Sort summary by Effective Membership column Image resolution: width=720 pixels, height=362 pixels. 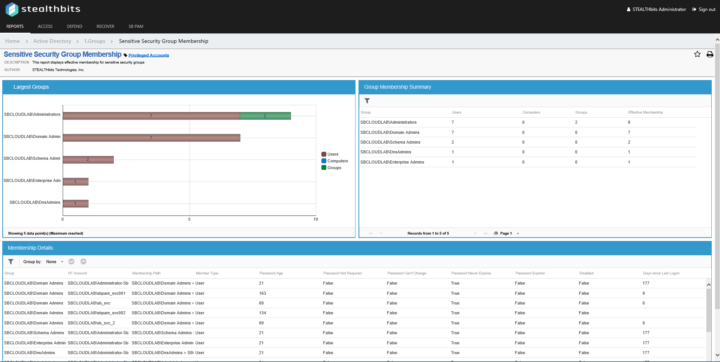click(645, 112)
